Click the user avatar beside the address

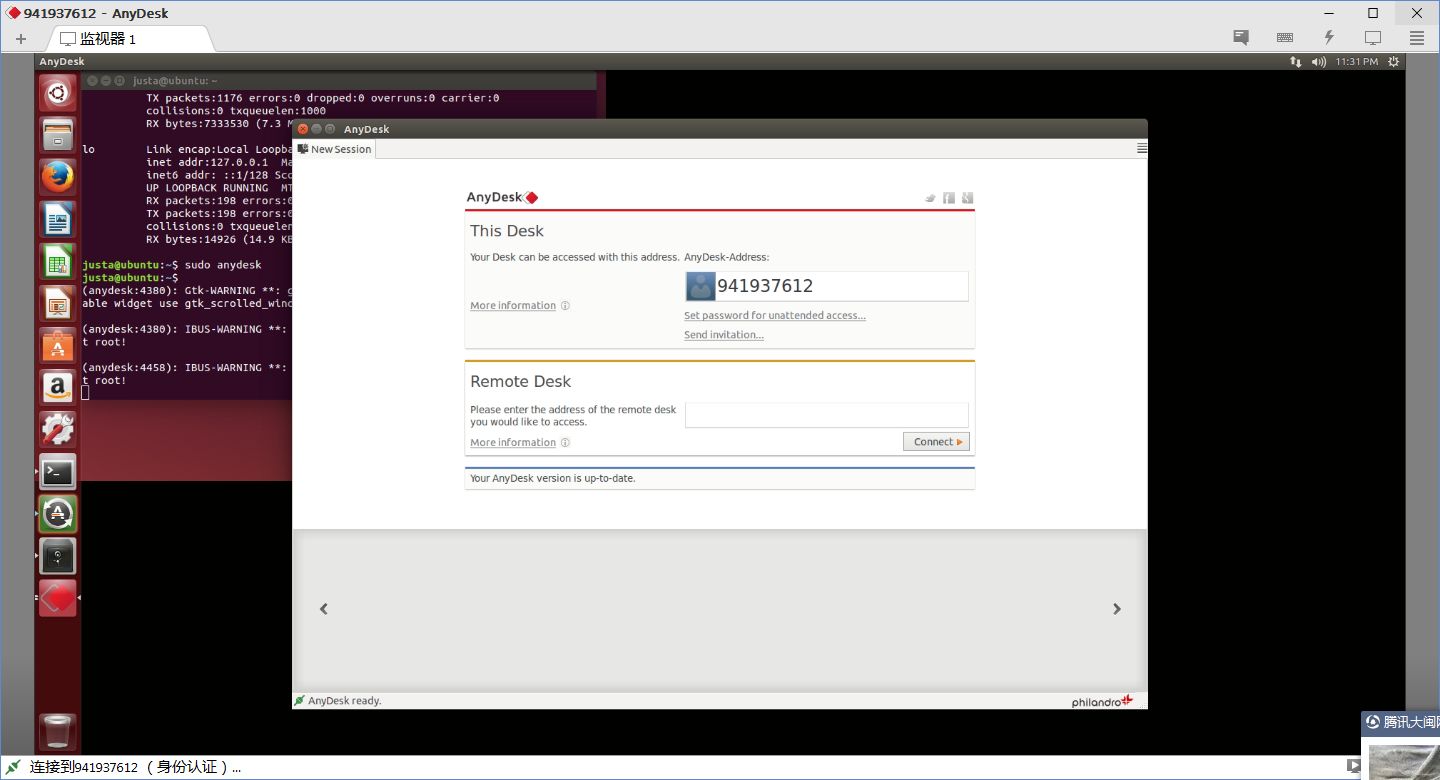tap(700, 286)
